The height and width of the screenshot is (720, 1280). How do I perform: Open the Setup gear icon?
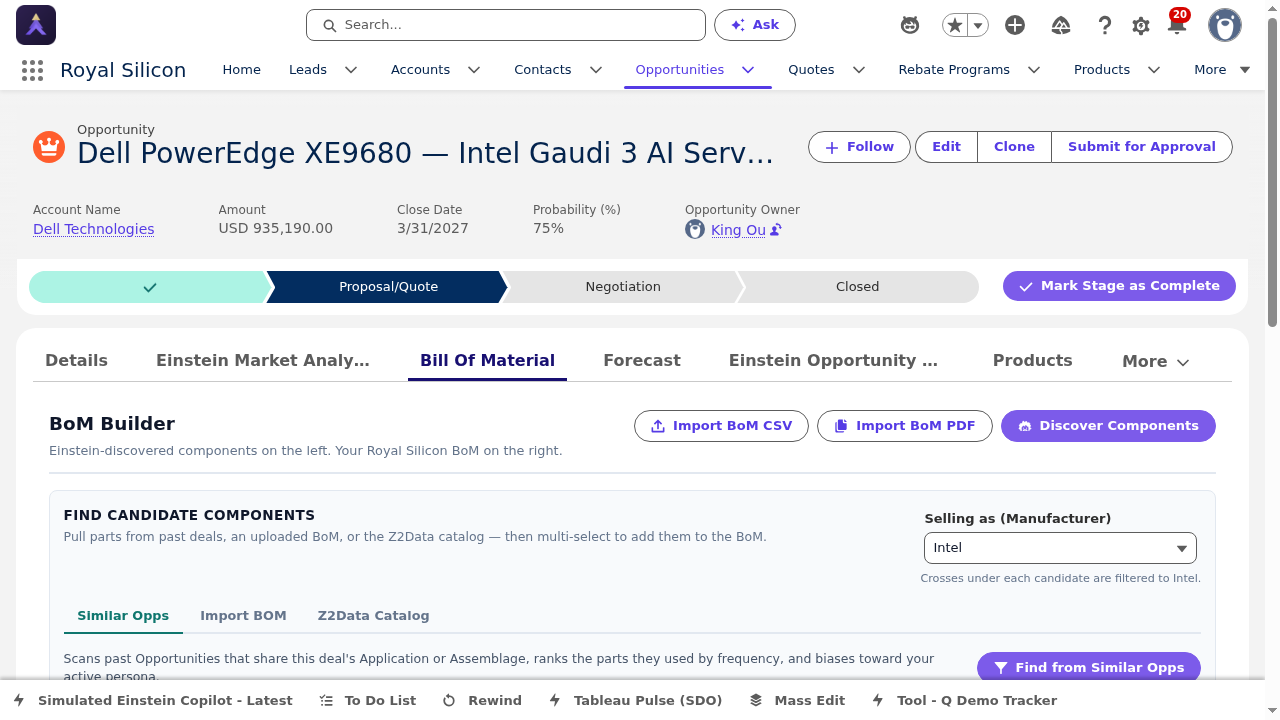pos(1141,26)
